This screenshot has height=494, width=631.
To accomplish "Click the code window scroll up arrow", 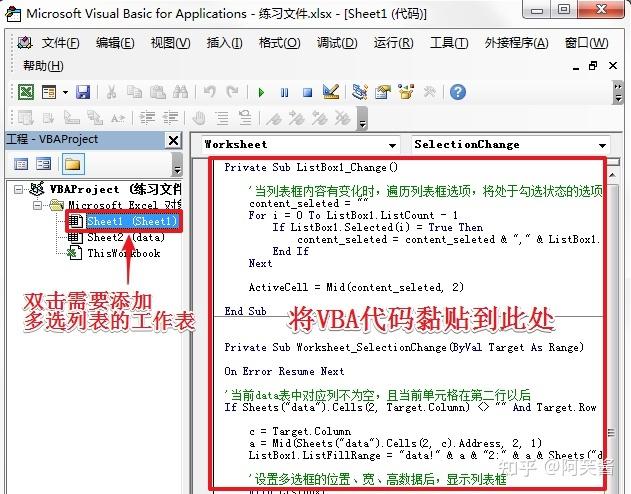I will point(612,175).
